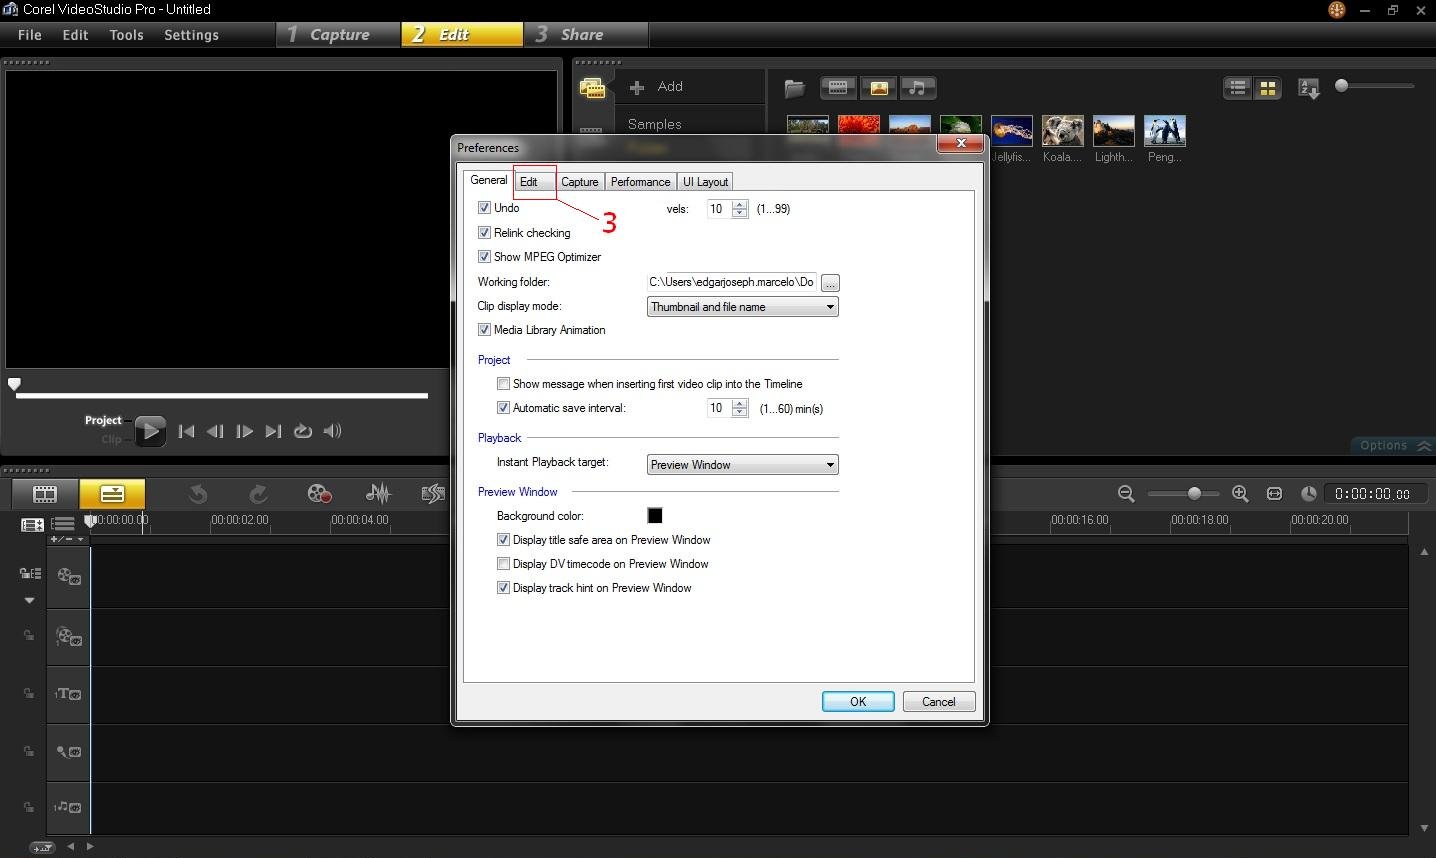Step to the Next frame
The width and height of the screenshot is (1436, 858).
(x=244, y=431)
